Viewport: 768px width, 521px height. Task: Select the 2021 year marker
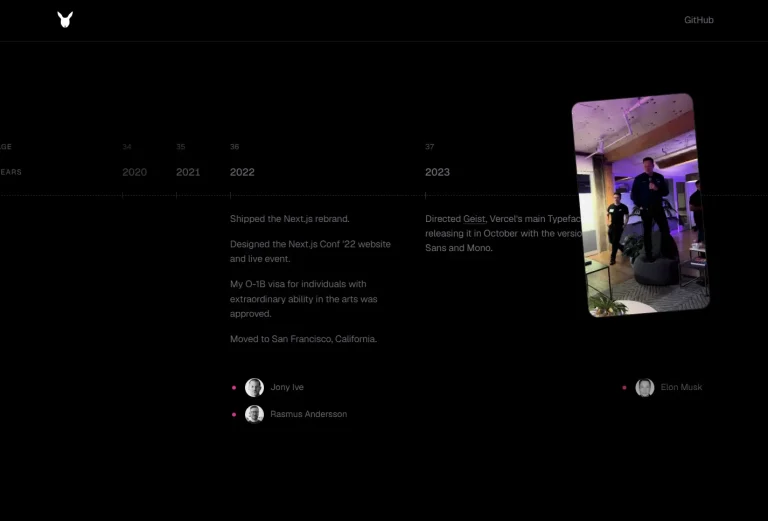(x=188, y=172)
